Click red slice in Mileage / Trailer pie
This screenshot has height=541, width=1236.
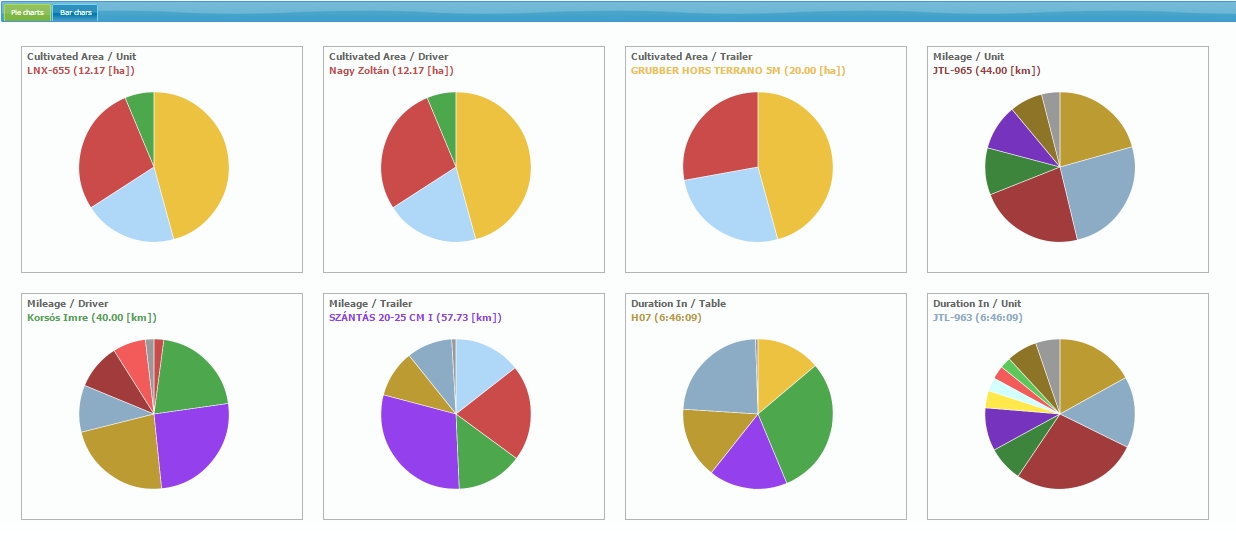coord(495,410)
